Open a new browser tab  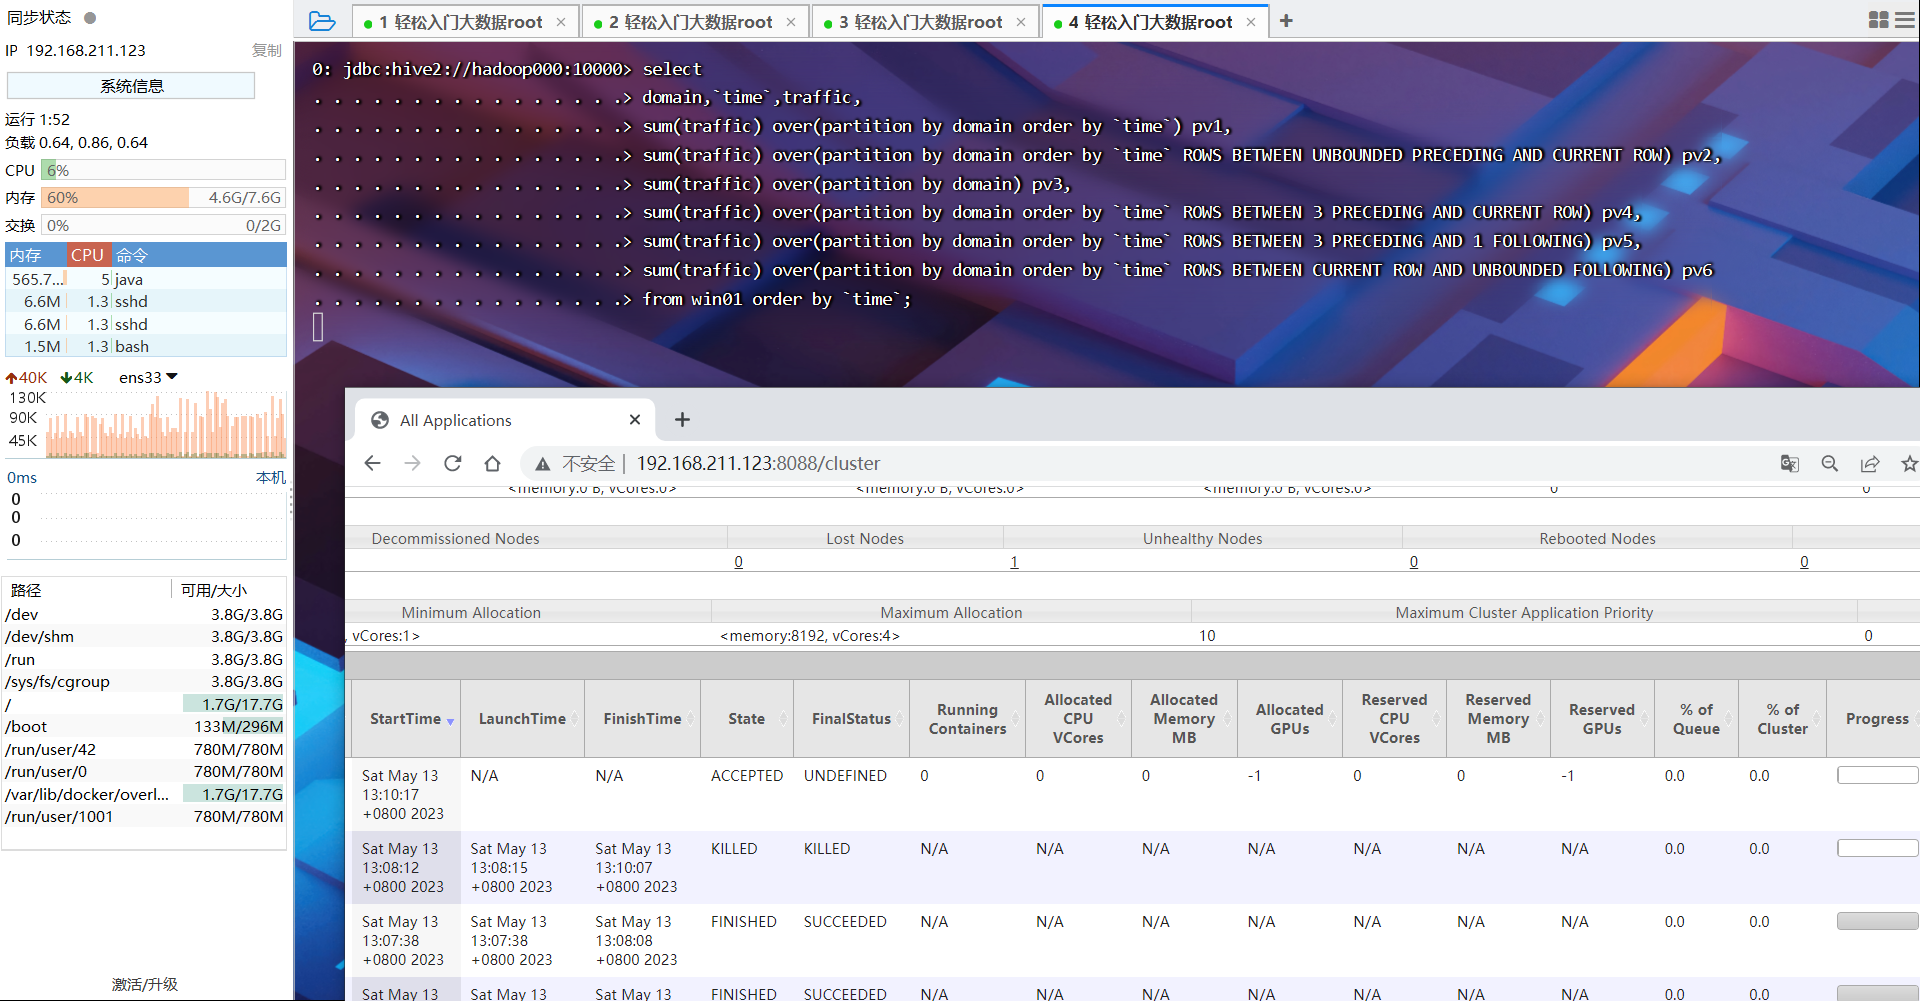682,420
